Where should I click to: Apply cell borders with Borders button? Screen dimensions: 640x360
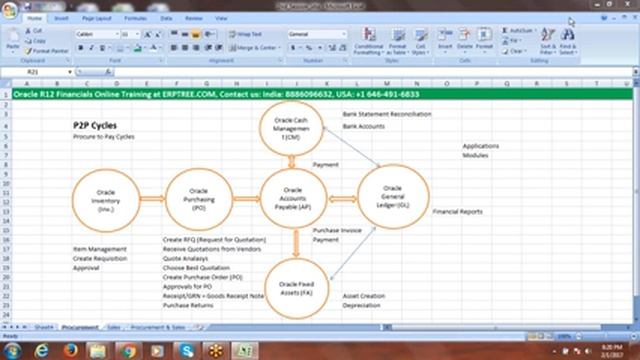pyautogui.click(x=120, y=48)
